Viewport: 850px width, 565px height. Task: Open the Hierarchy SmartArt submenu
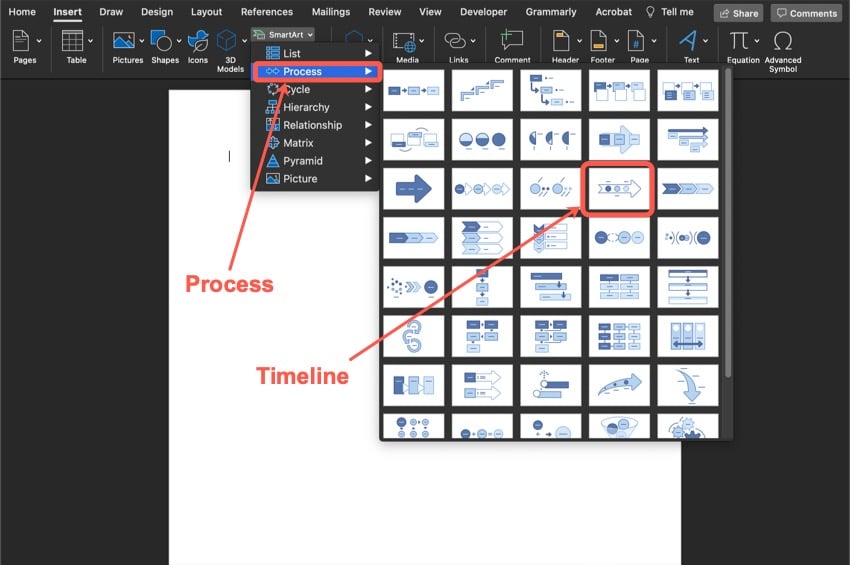pyautogui.click(x=316, y=107)
